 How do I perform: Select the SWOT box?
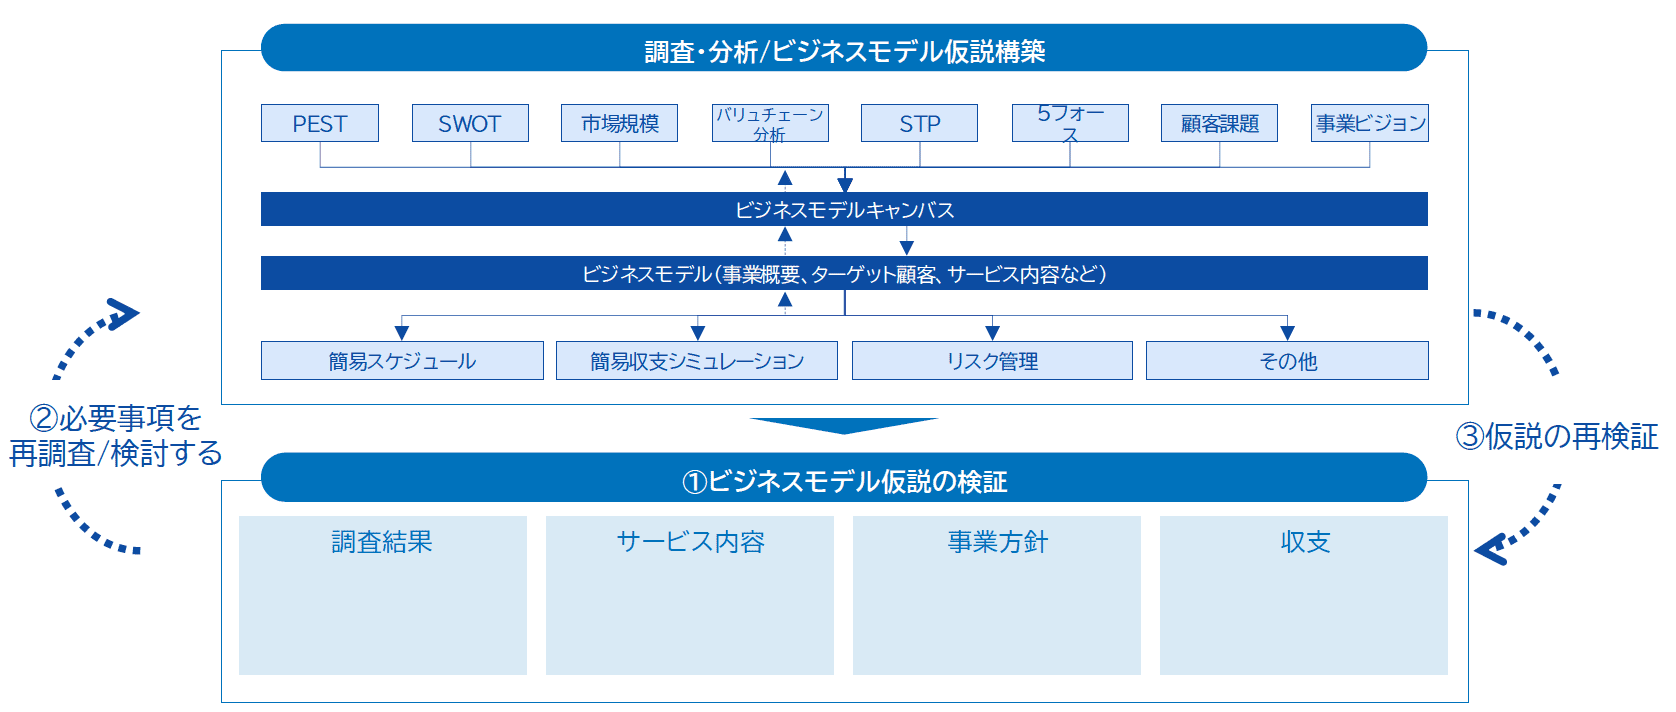tap(470, 123)
